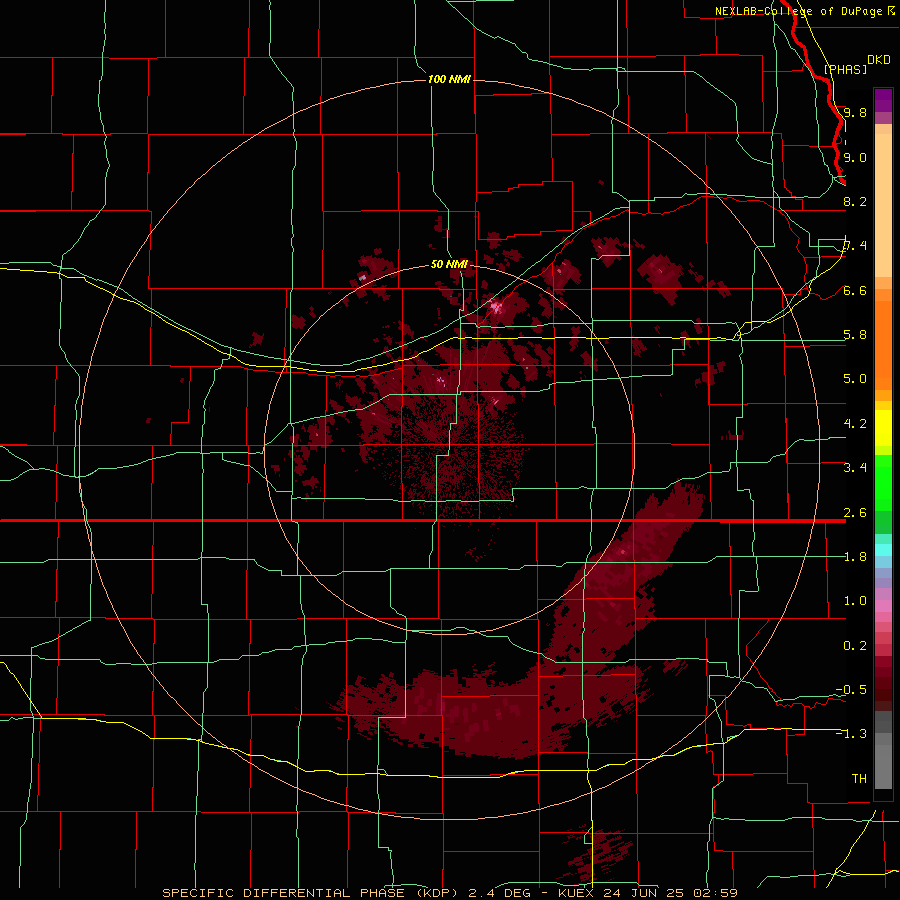Click the 100 NMI range ring label

449,79
